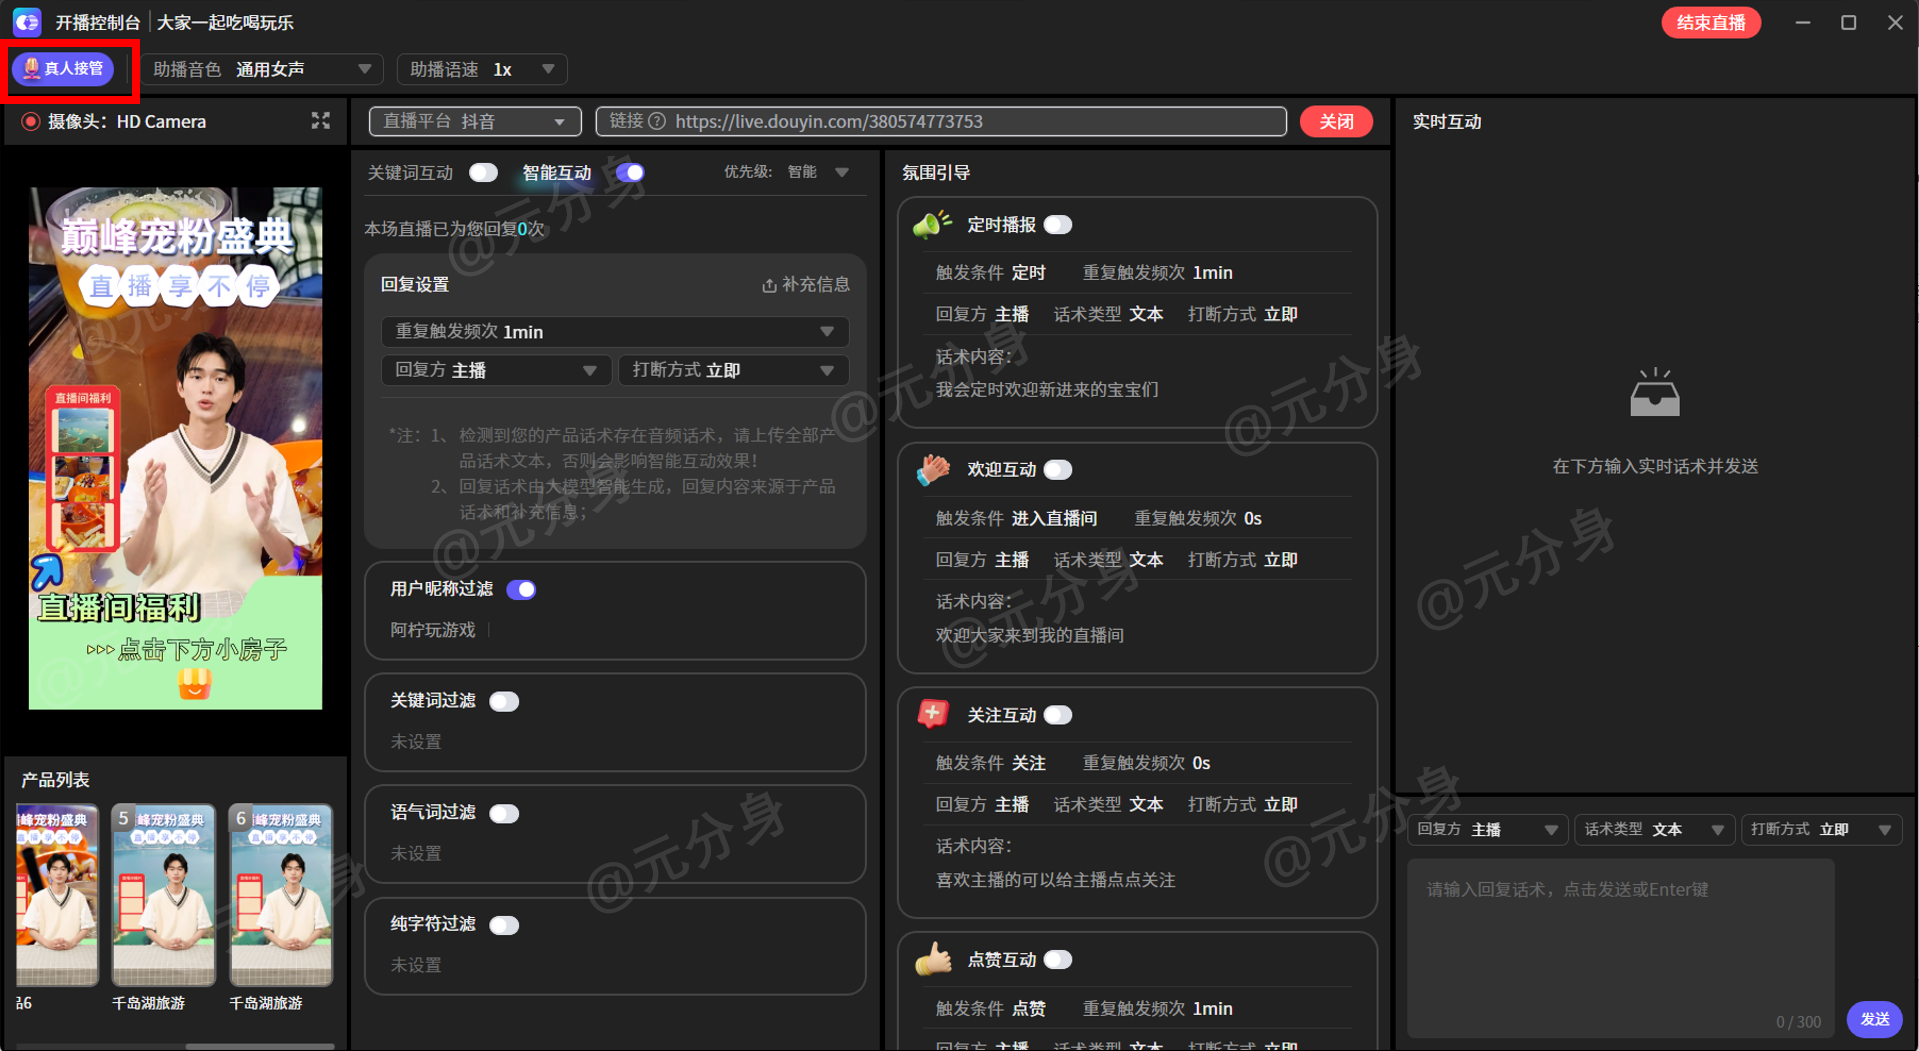Image resolution: width=1919 pixels, height=1051 pixels.
Task: Click the 欢迎互动 clapping hands icon
Action: click(x=933, y=470)
